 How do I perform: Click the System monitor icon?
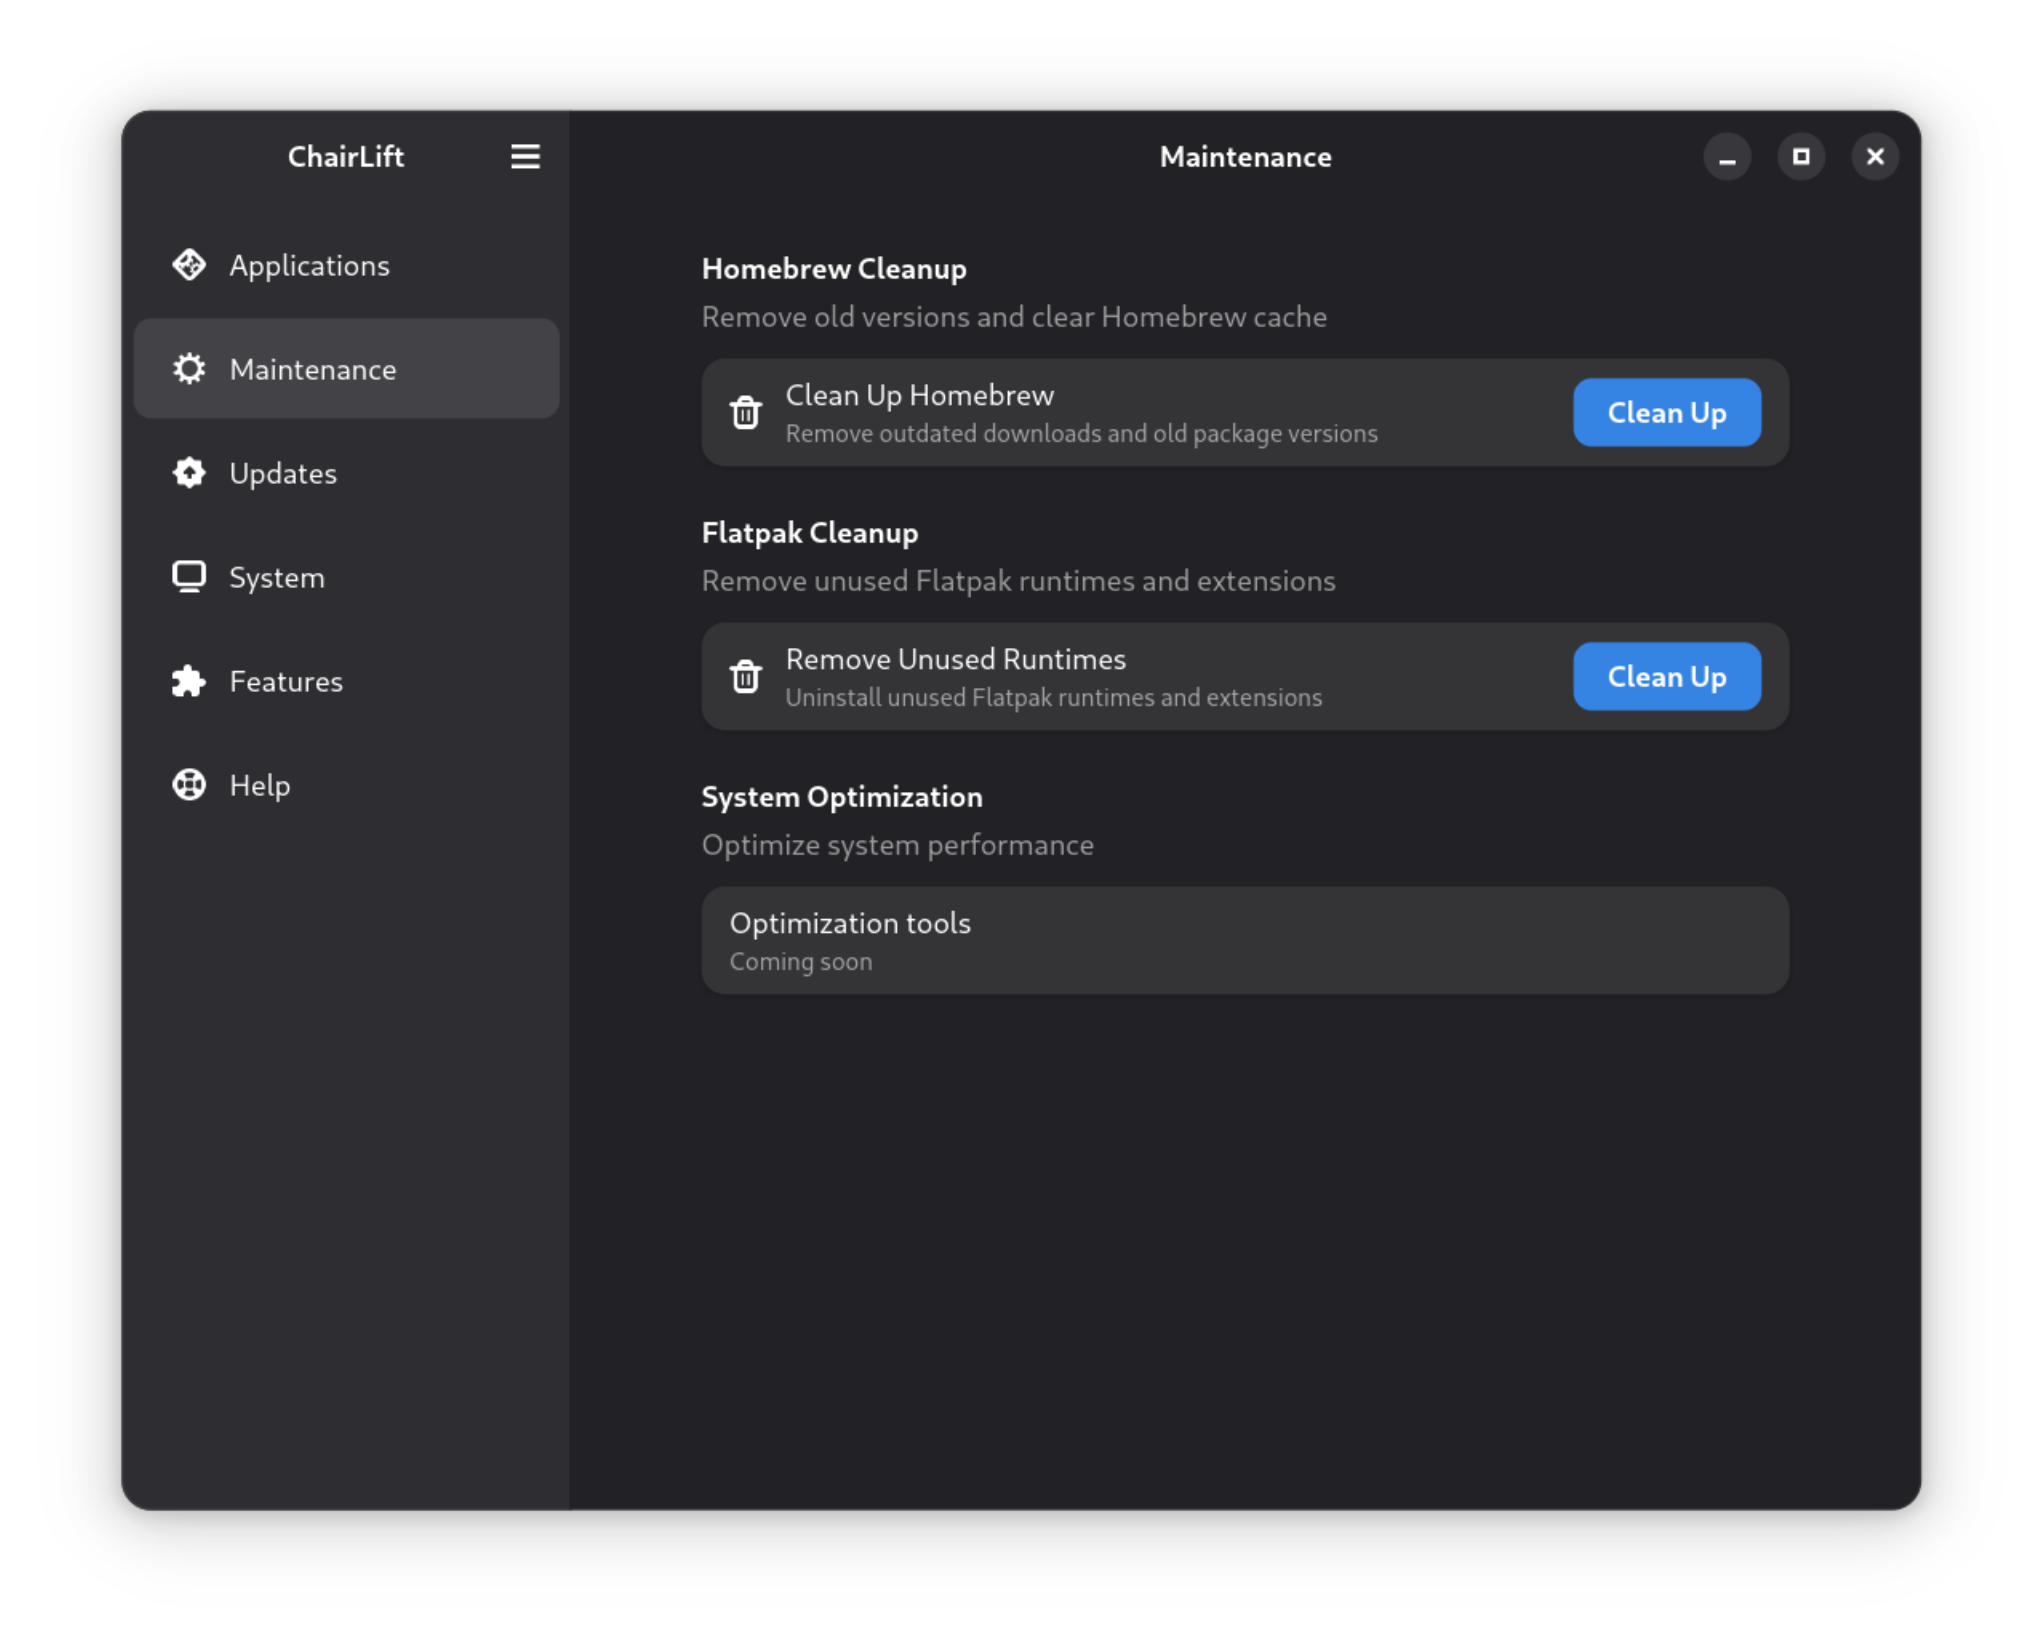tap(189, 577)
